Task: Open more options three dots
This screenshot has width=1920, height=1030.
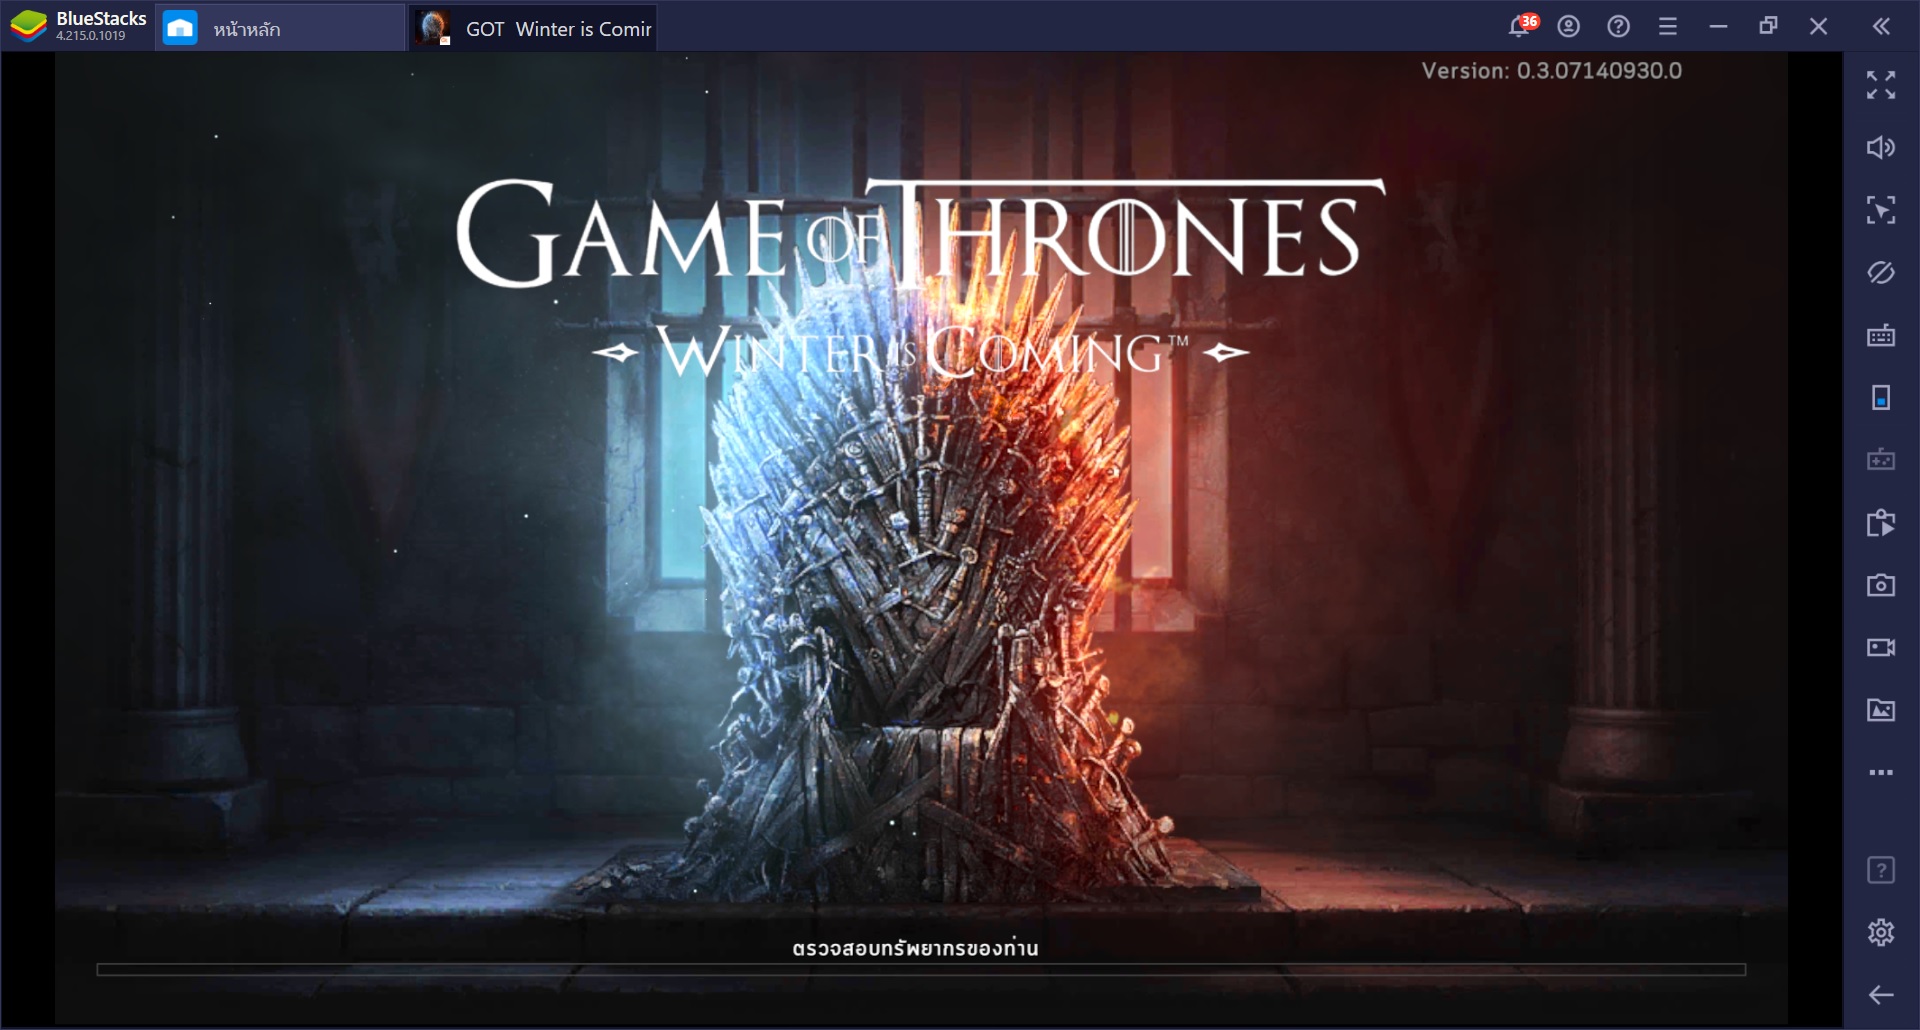Action: (x=1881, y=772)
